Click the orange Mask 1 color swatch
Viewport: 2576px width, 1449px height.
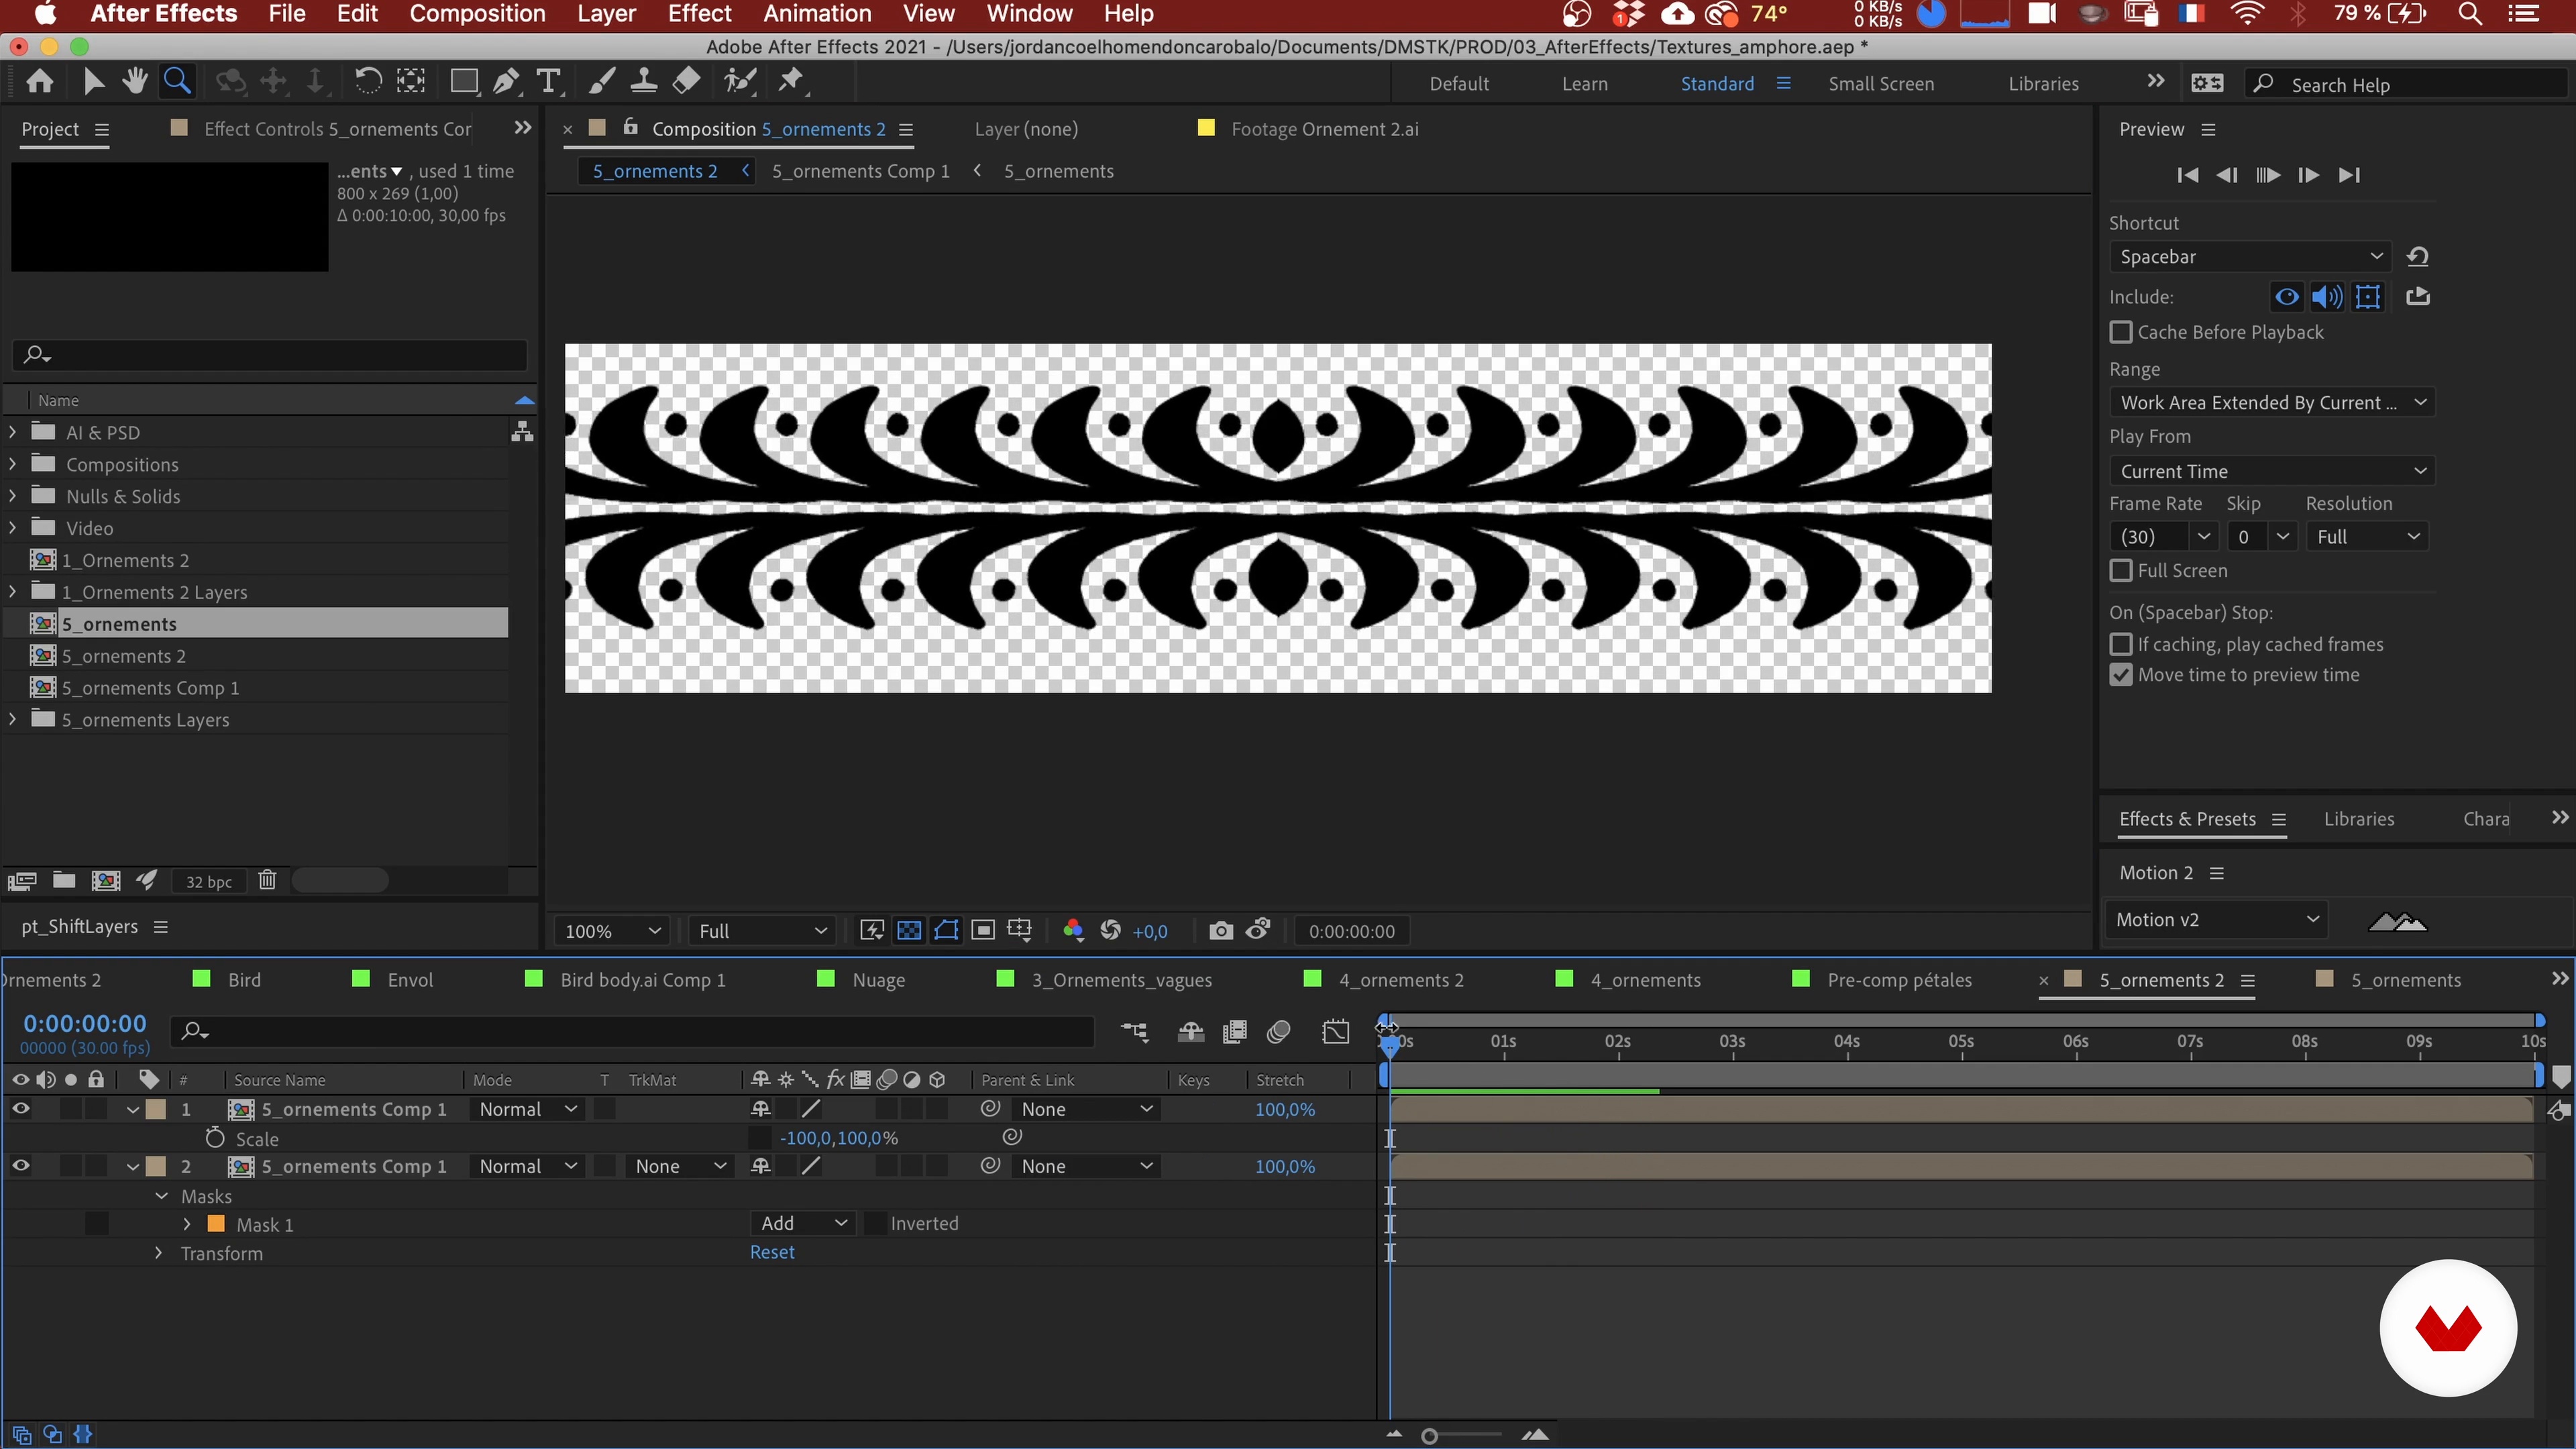coord(216,1224)
